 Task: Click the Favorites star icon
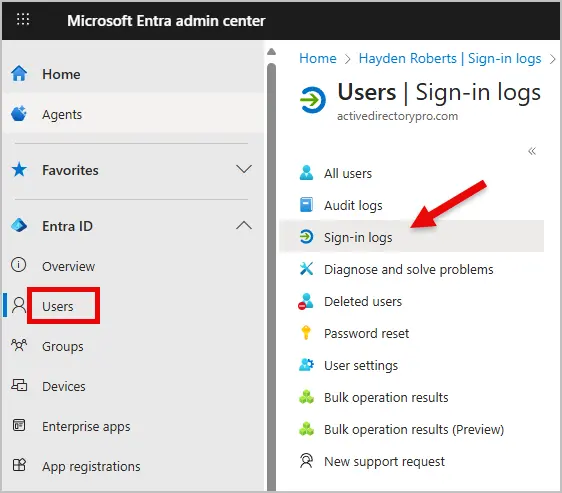19,170
